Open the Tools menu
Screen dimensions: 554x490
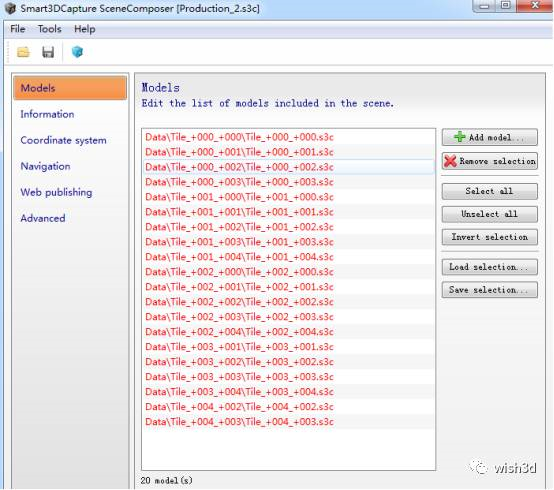(49, 29)
